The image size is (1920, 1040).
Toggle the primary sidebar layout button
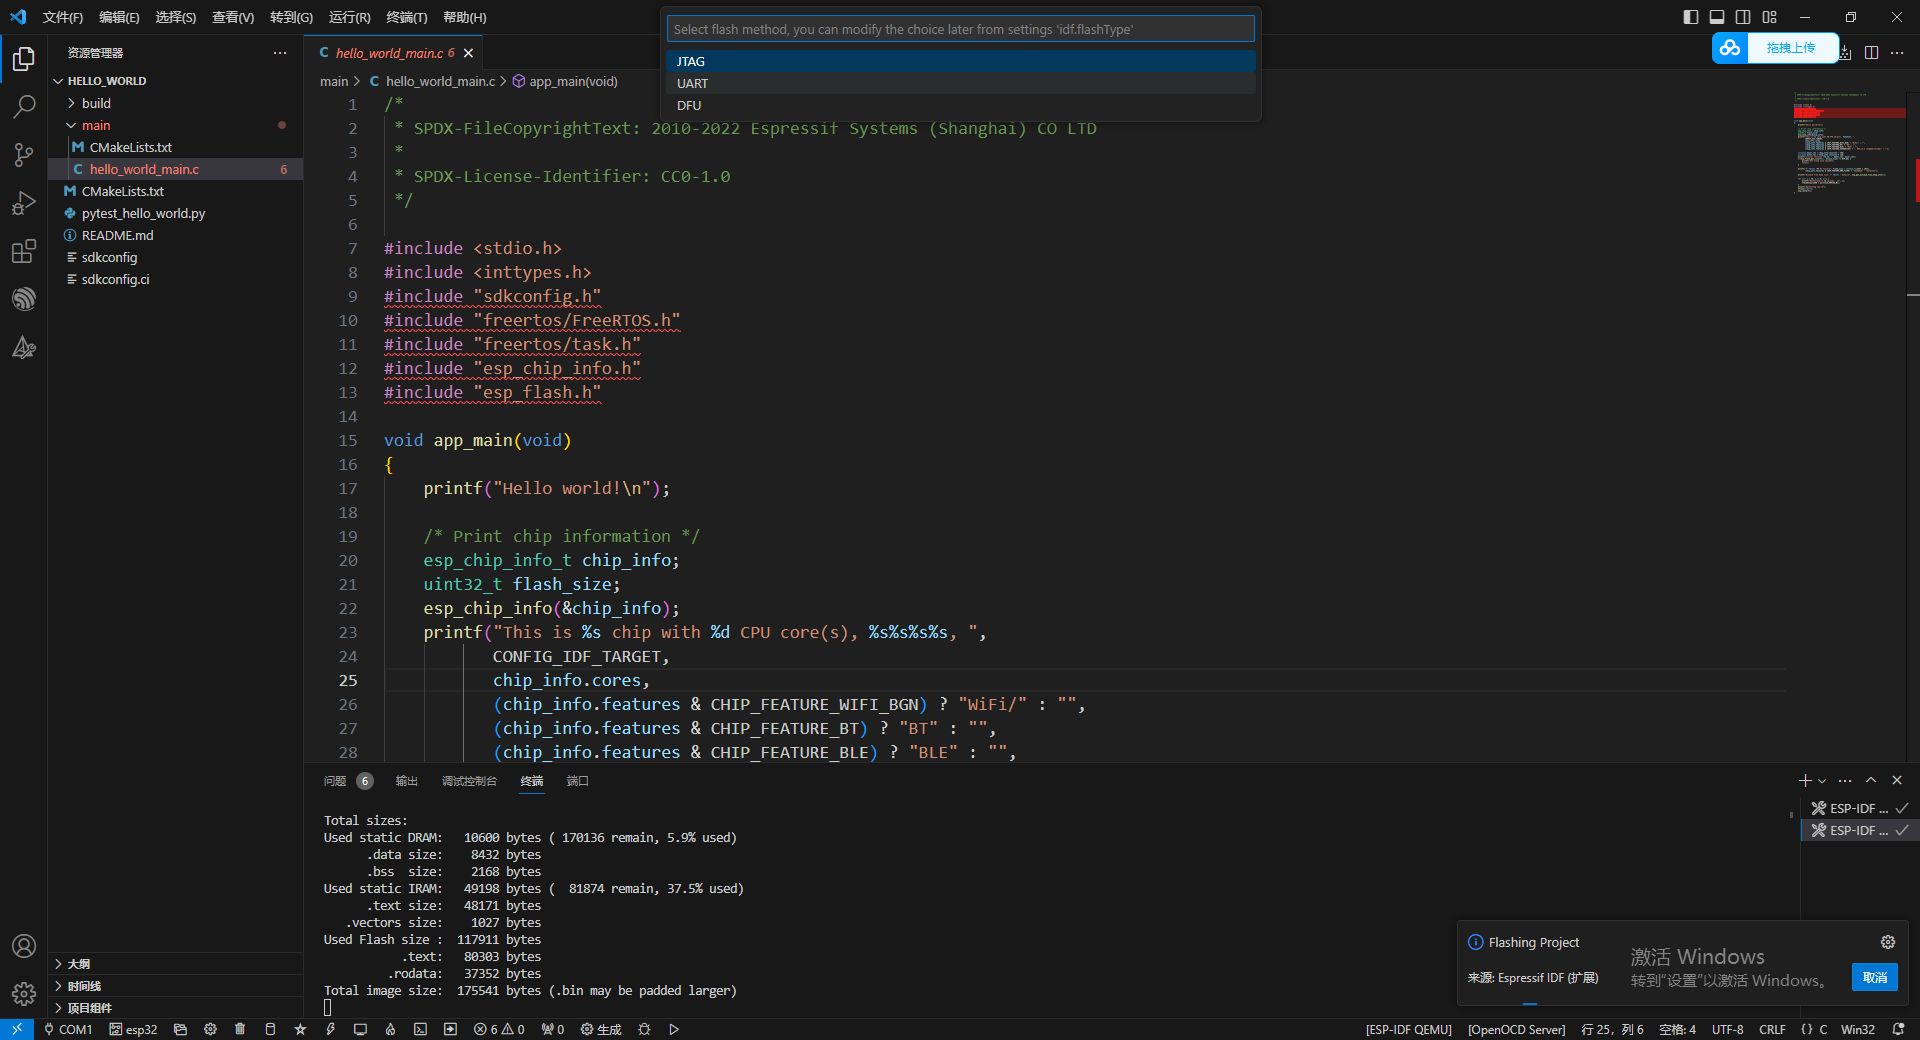1691,17
